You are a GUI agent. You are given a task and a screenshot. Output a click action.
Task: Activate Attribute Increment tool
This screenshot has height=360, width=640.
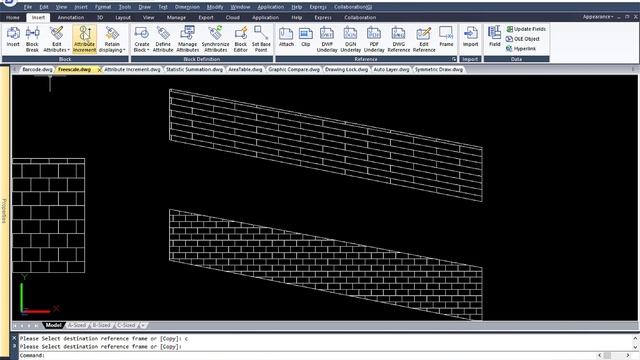[x=84, y=39]
